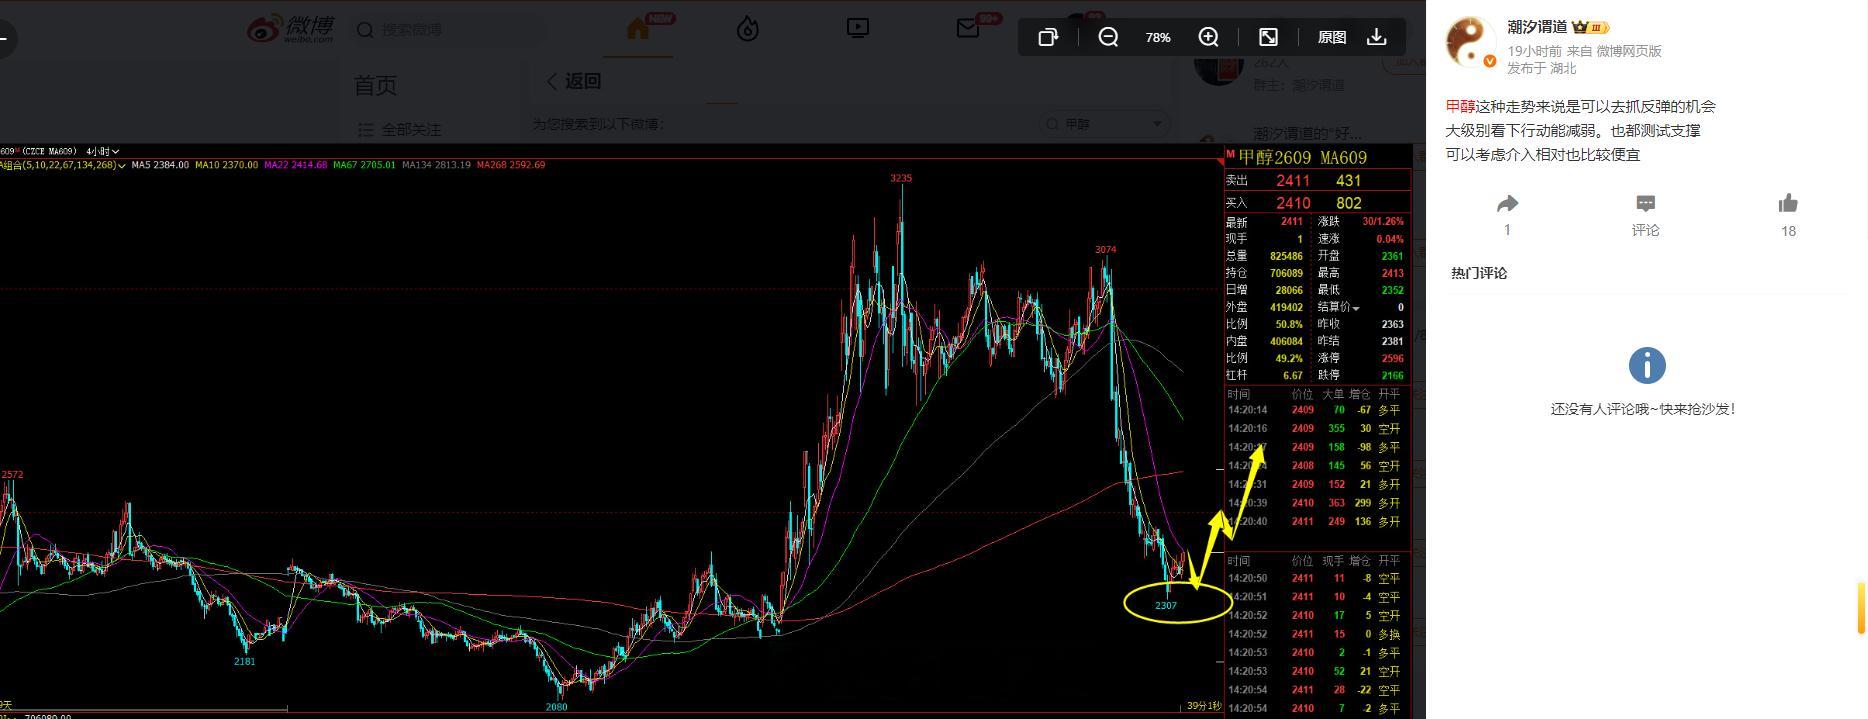Open the red 甲醇 keyword link

[1460, 106]
